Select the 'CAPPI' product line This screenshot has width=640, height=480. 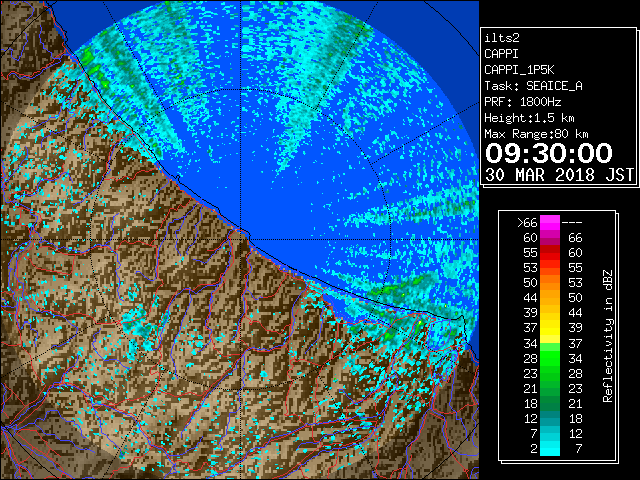(501, 54)
